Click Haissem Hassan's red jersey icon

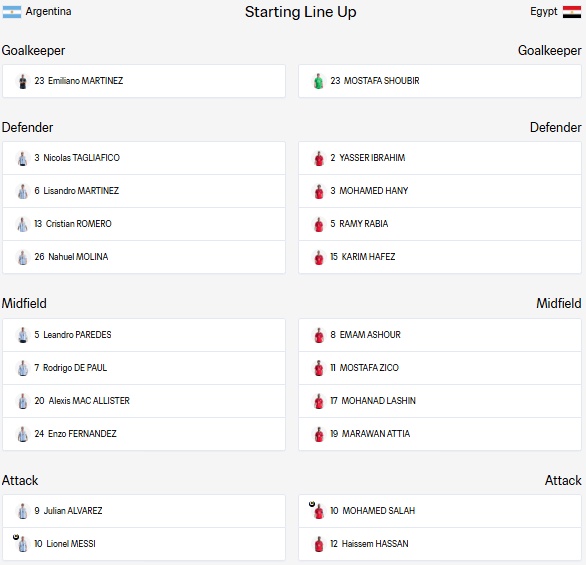tap(319, 544)
